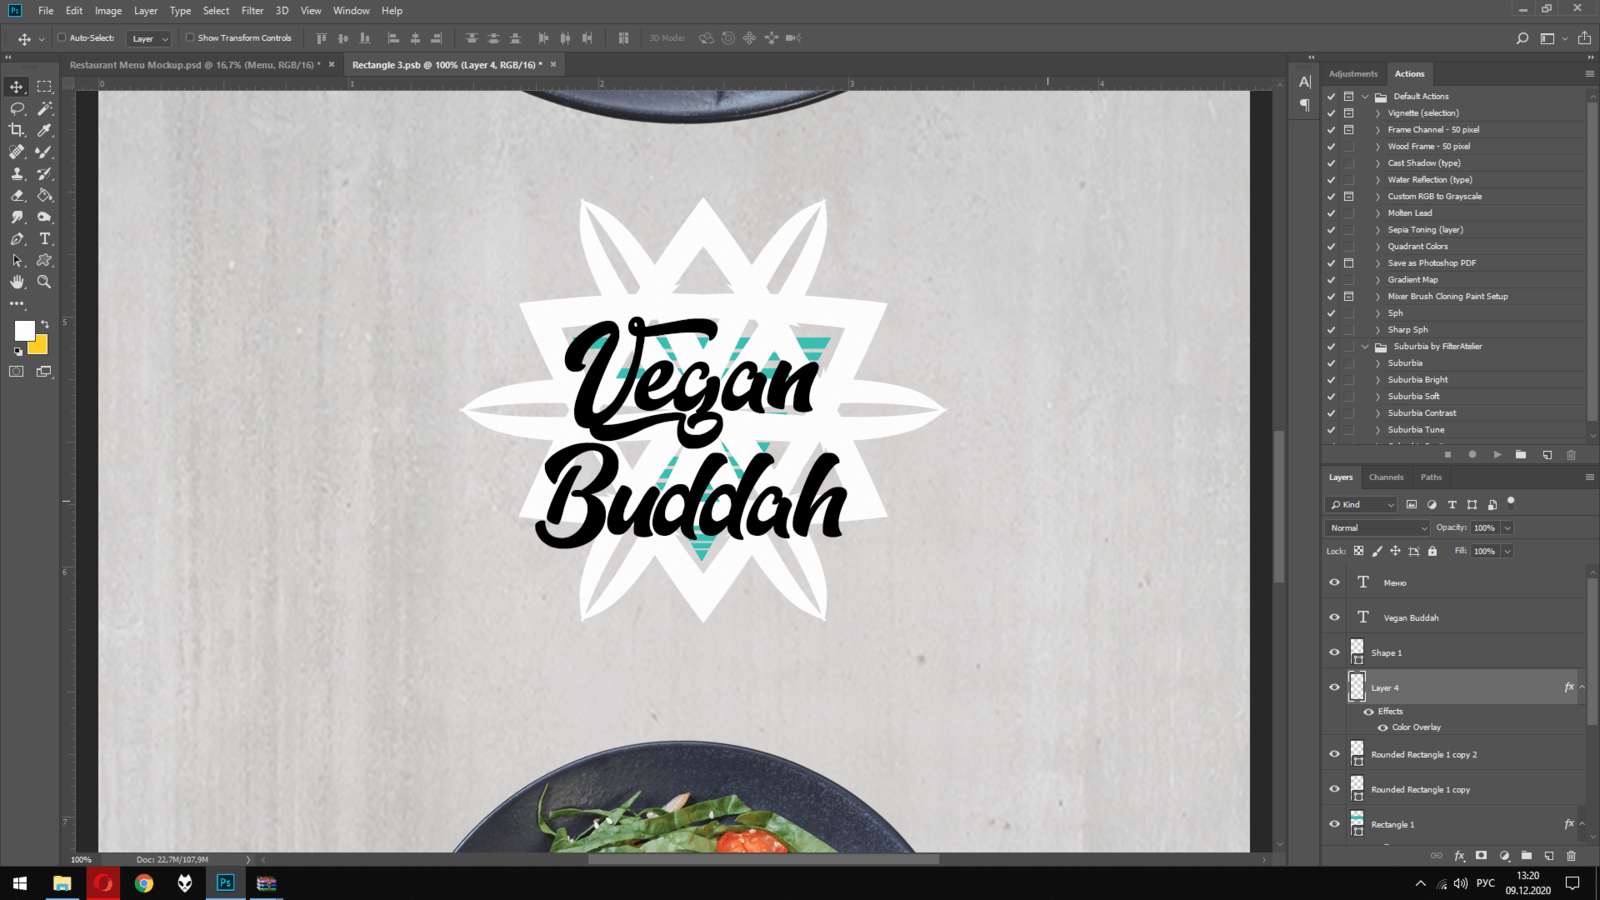This screenshot has height=900, width=1600.
Task: Open the Fill dropdown arrow
Action: [x=1507, y=551]
